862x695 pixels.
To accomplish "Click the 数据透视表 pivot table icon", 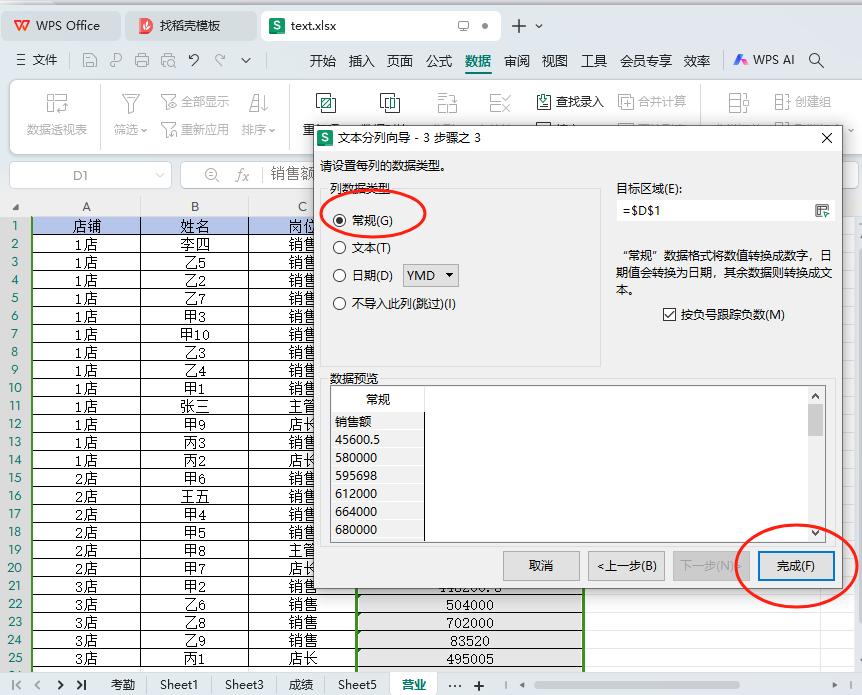I will pyautogui.click(x=57, y=103).
